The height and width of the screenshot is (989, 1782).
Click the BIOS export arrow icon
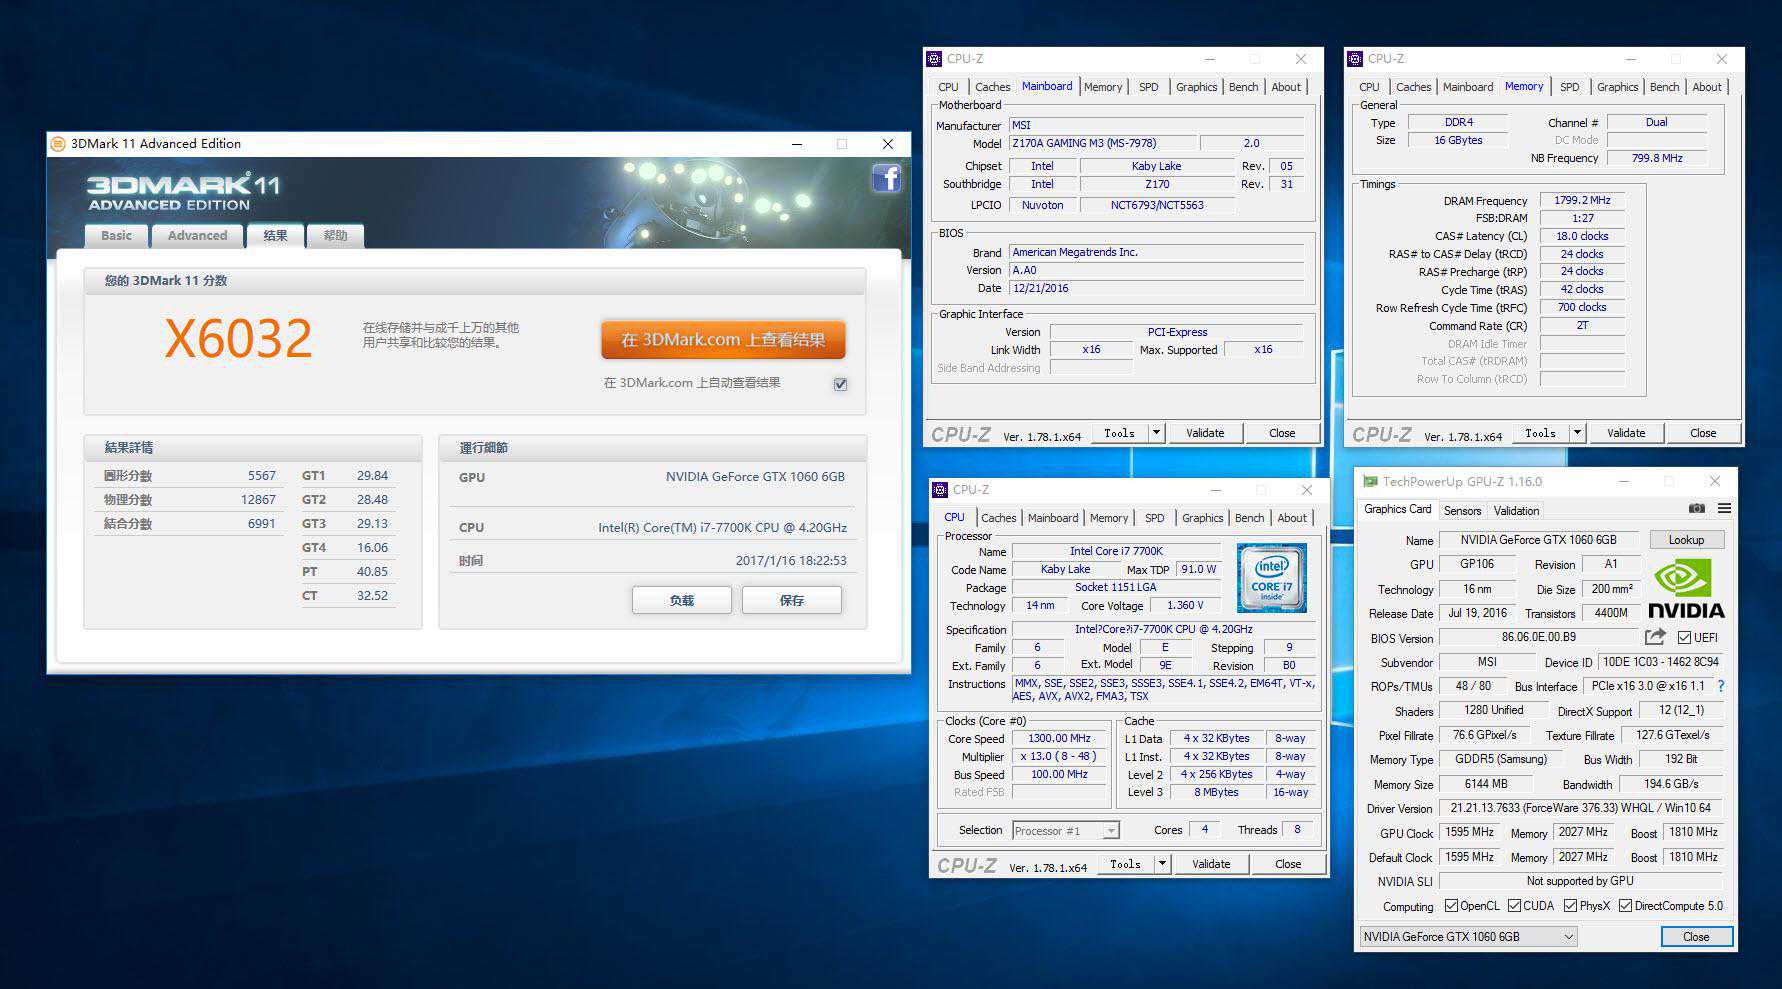click(1655, 637)
